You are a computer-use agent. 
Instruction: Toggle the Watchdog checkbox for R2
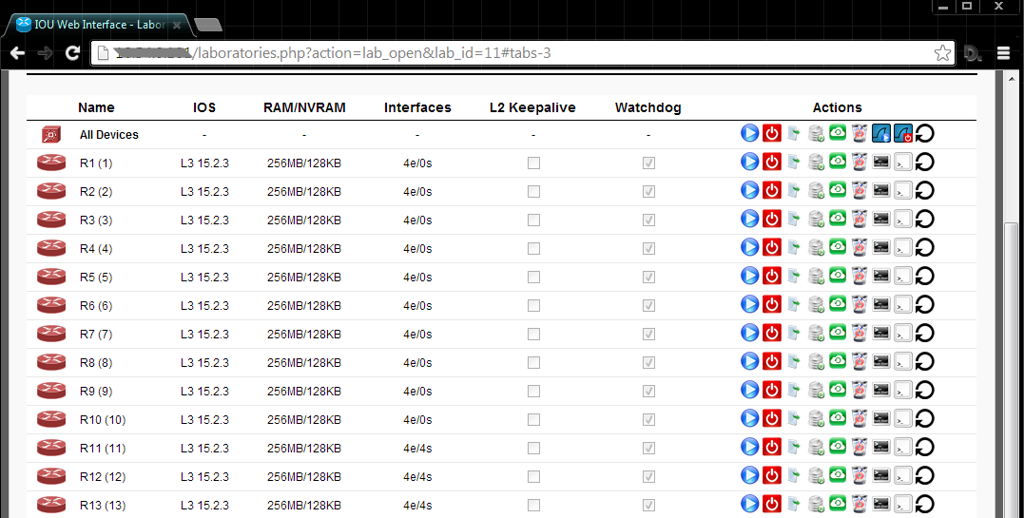pyautogui.click(x=648, y=192)
